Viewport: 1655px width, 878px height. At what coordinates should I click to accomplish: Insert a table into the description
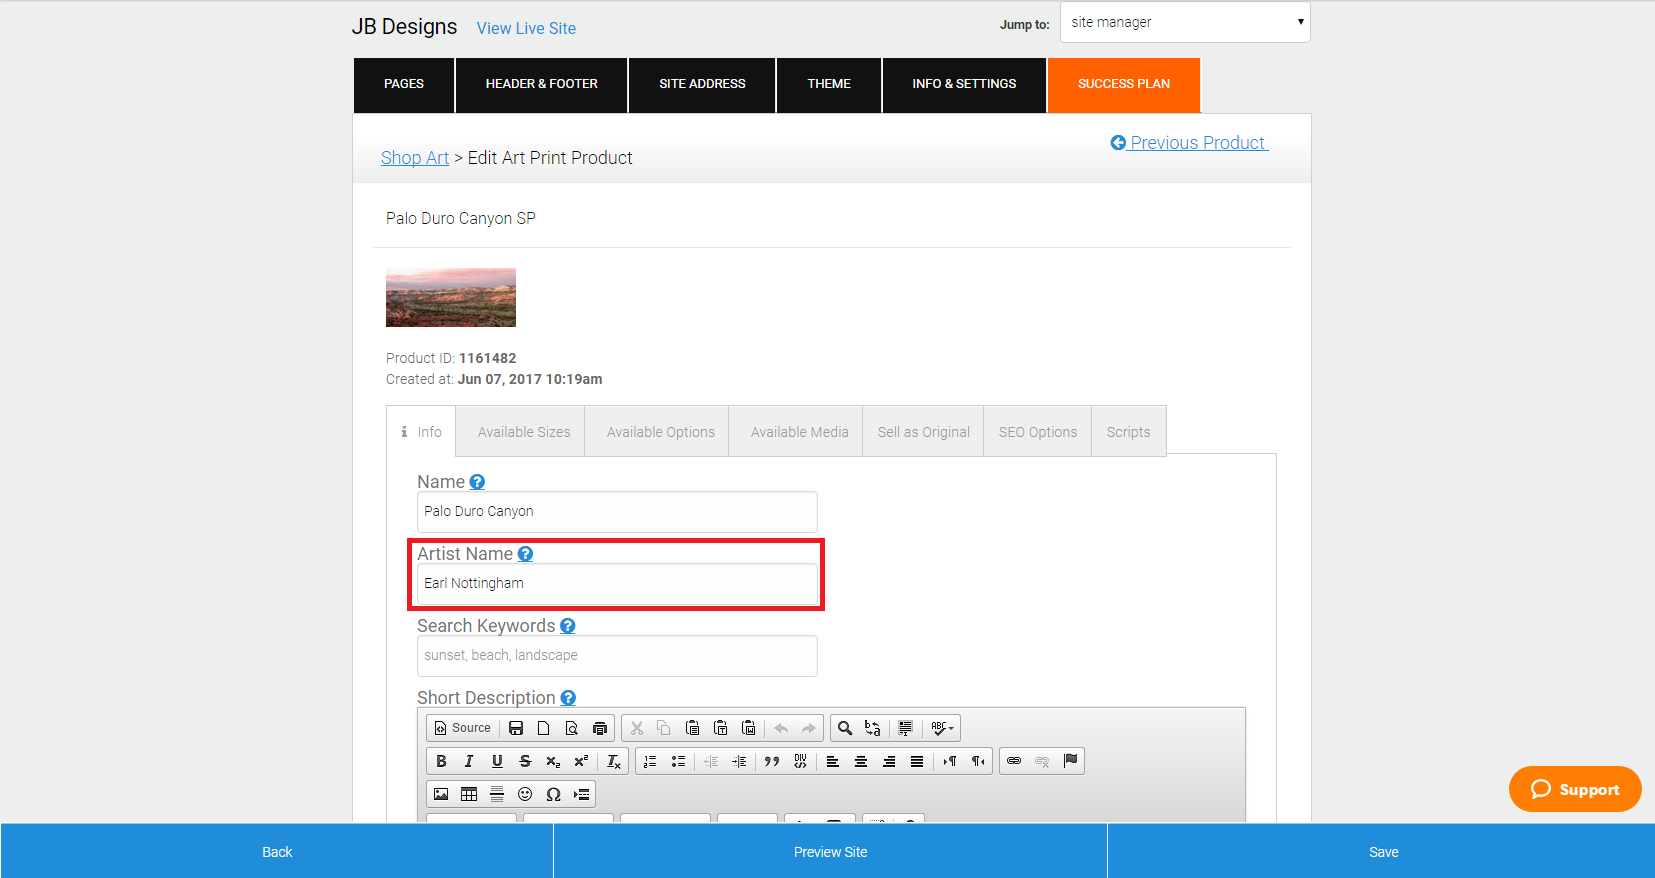tap(469, 794)
